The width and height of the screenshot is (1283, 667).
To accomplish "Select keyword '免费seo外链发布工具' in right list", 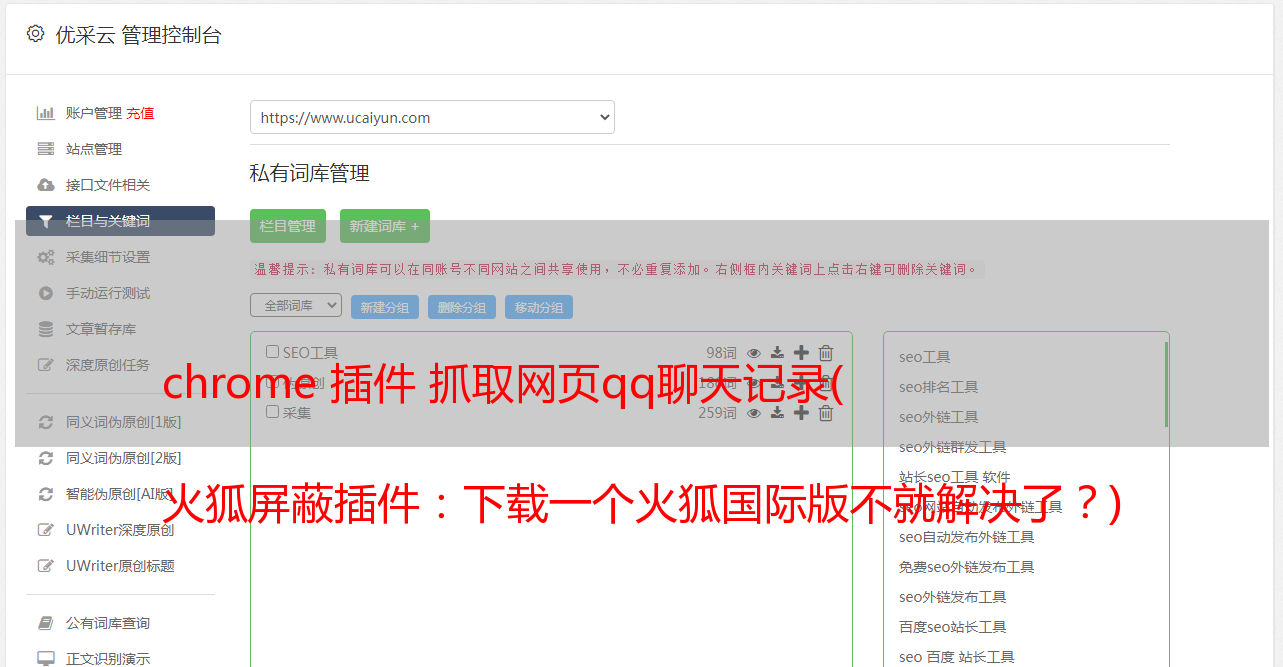I will pyautogui.click(x=967, y=567).
